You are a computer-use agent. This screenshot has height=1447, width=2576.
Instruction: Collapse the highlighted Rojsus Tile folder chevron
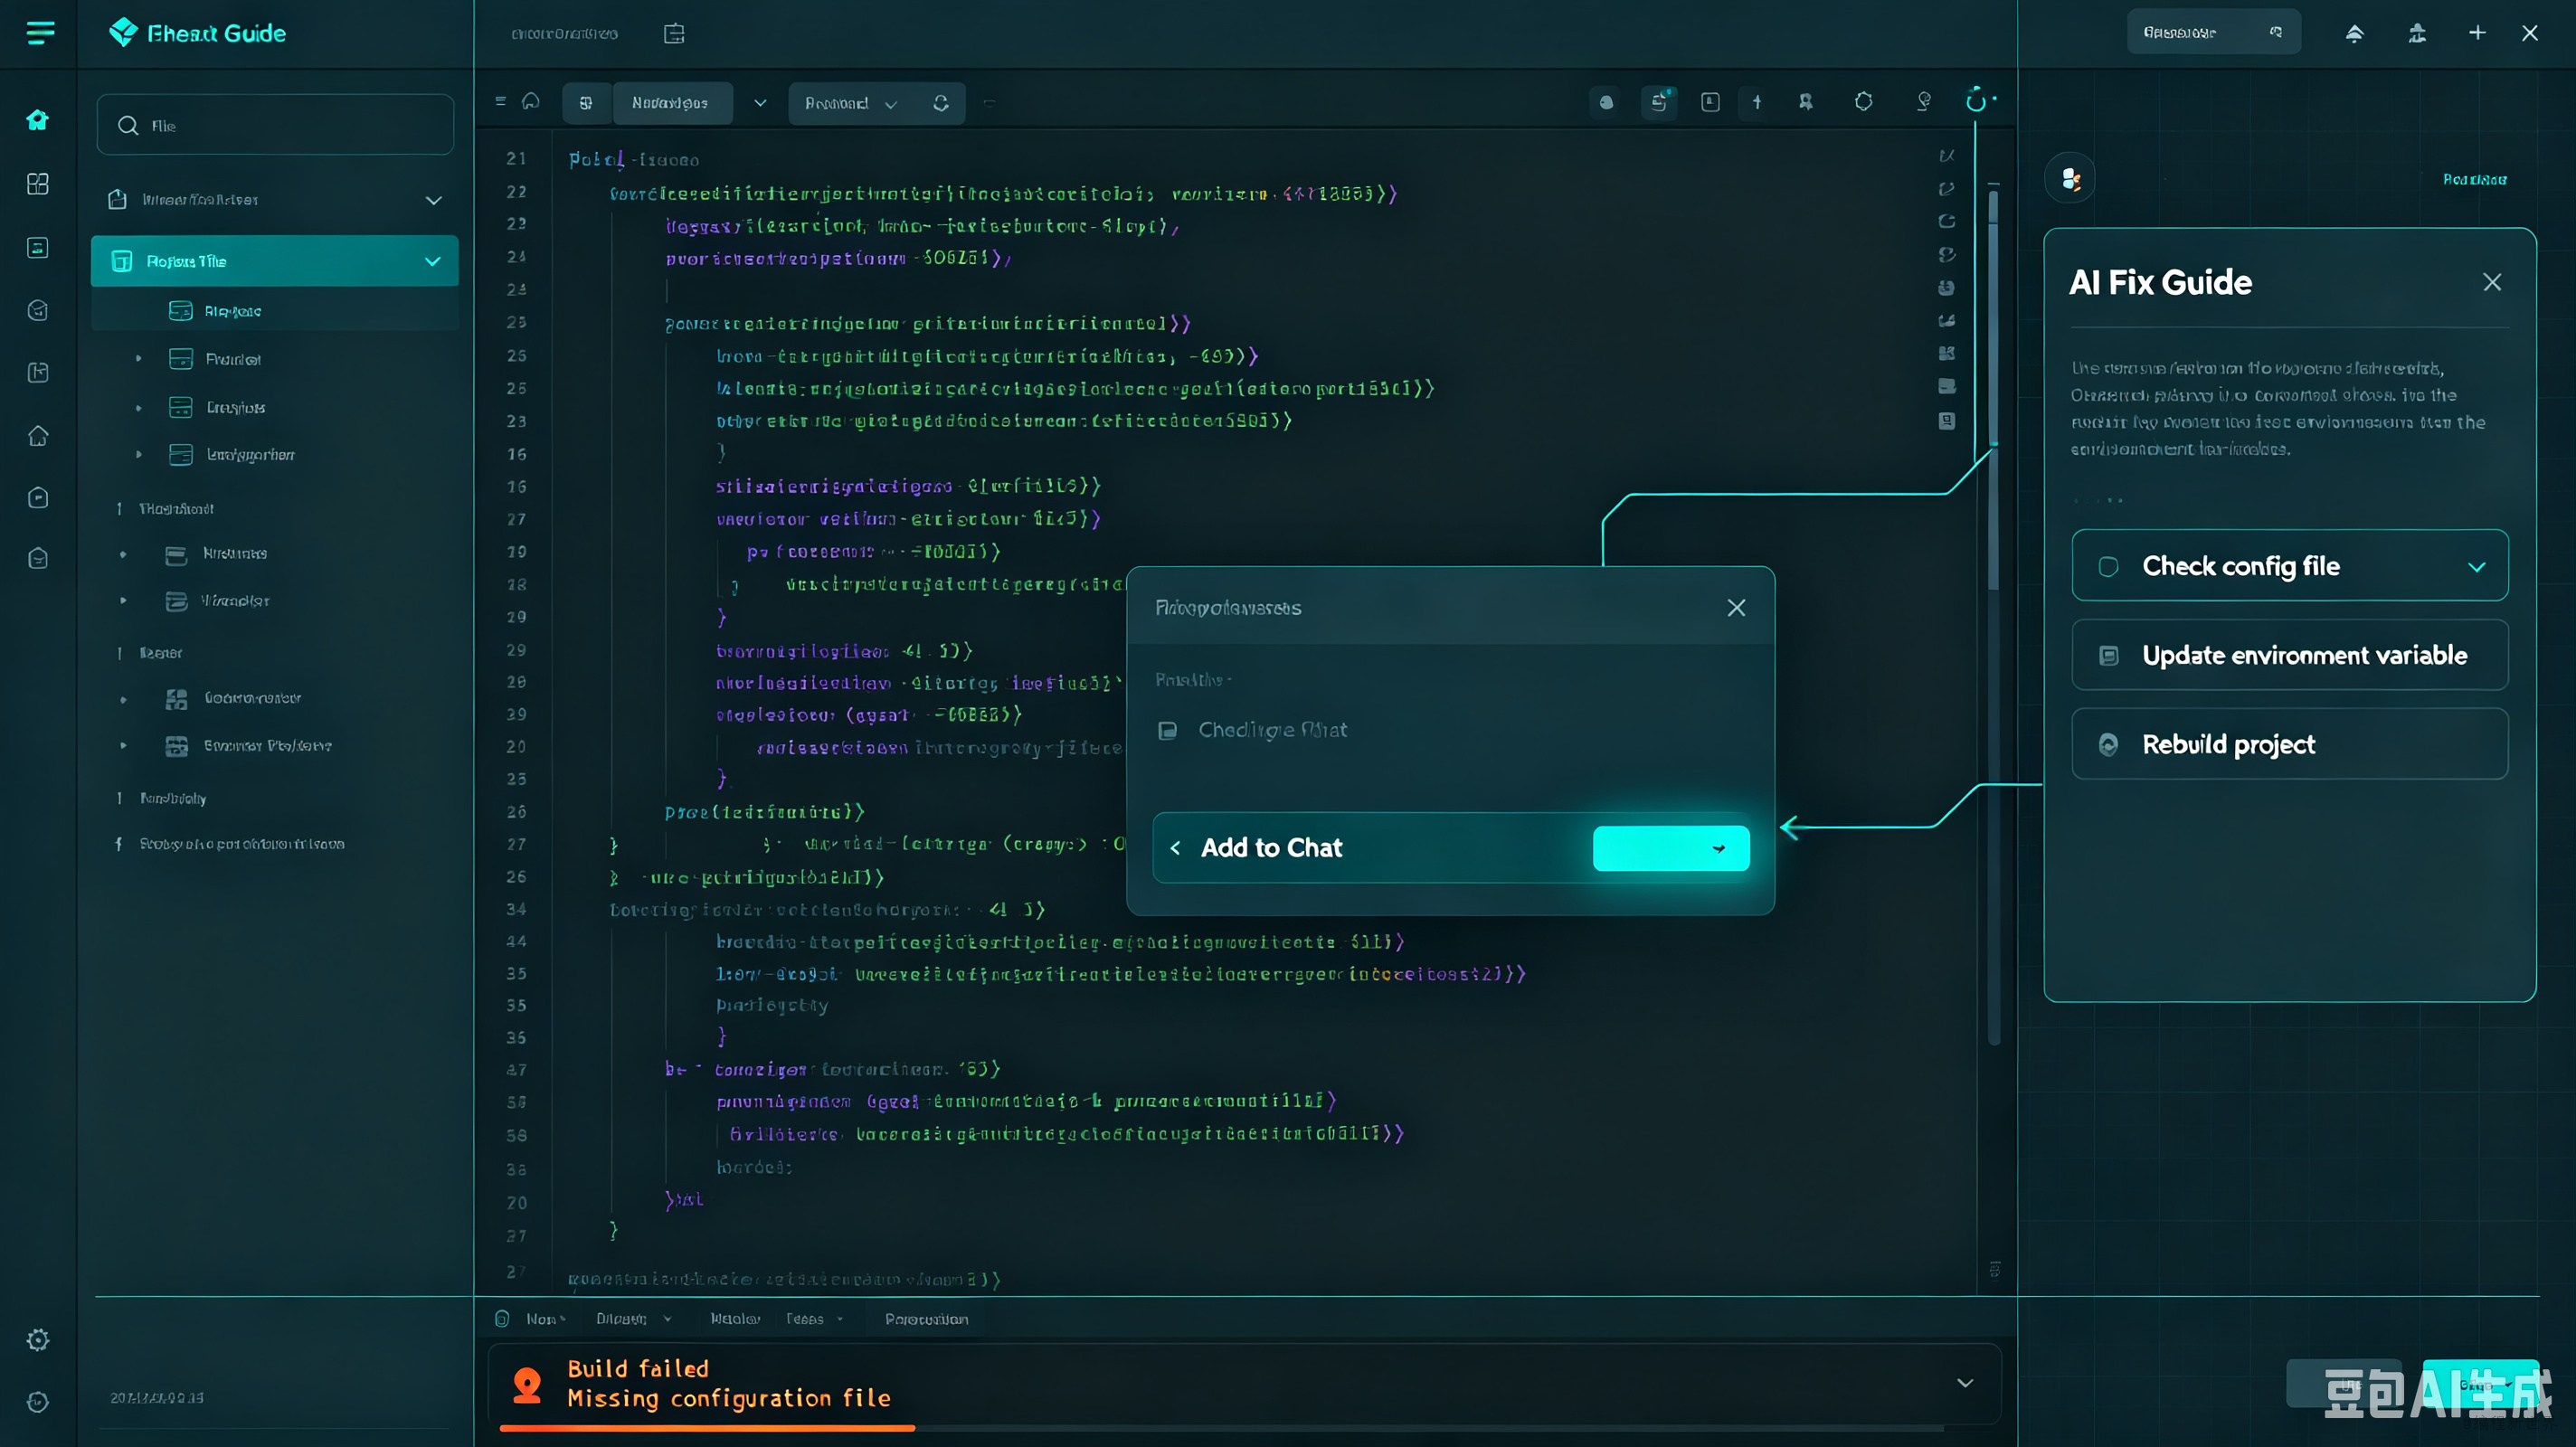(x=433, y=262)
